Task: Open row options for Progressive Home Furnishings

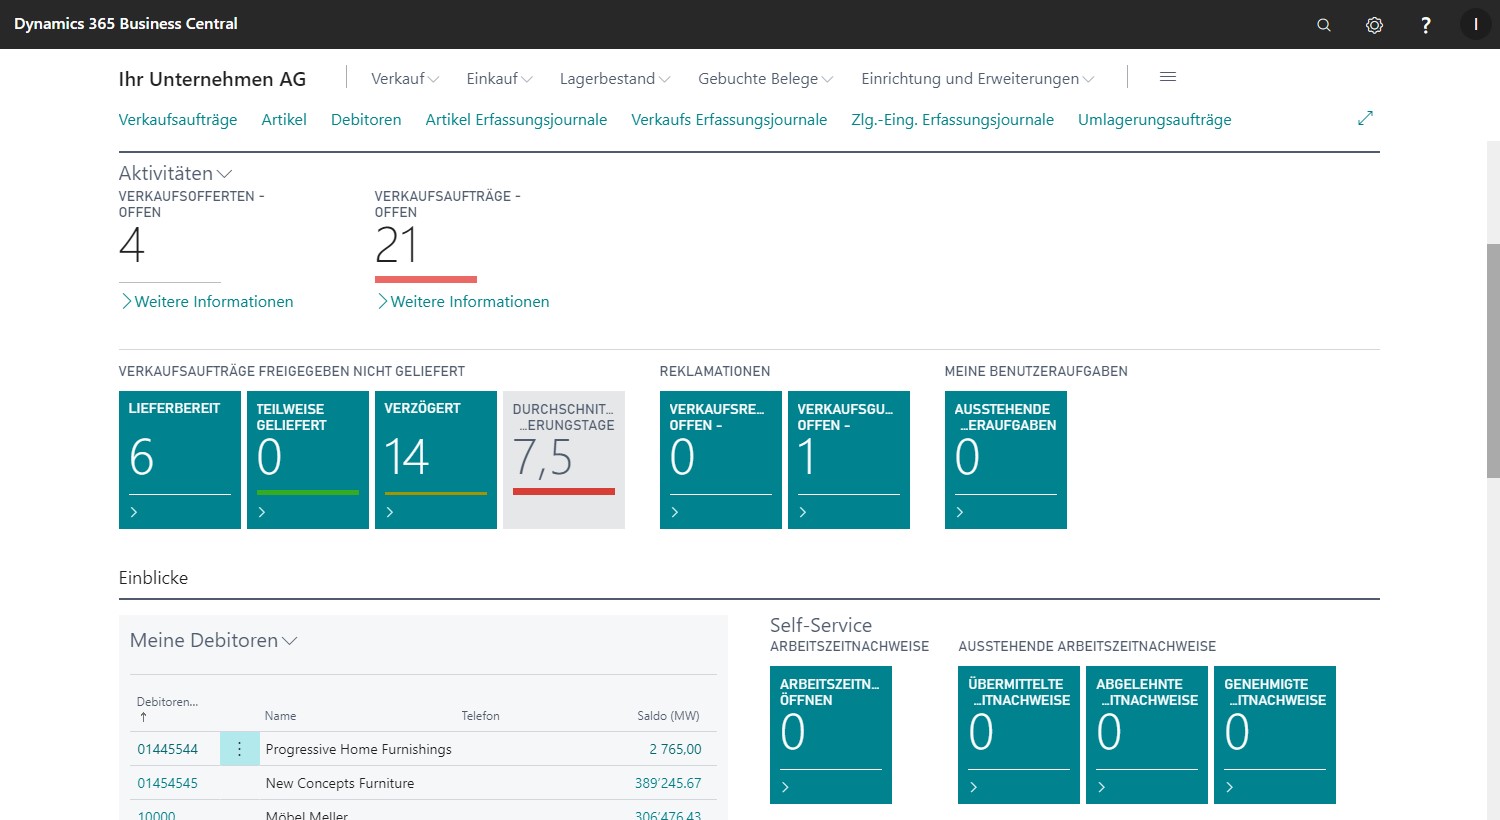Action: (239, 749)
